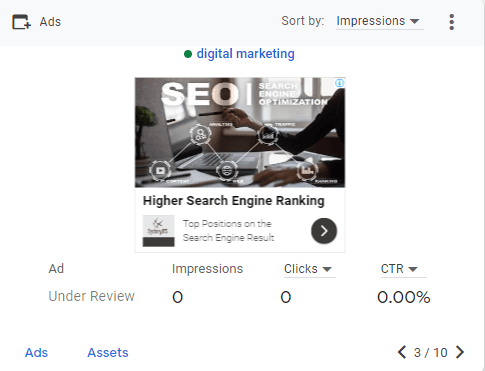This screenshot has height=371, width=485.
Task: Click the Higher Search Engine Ranking headline
Action: click(x=233, y=201)
